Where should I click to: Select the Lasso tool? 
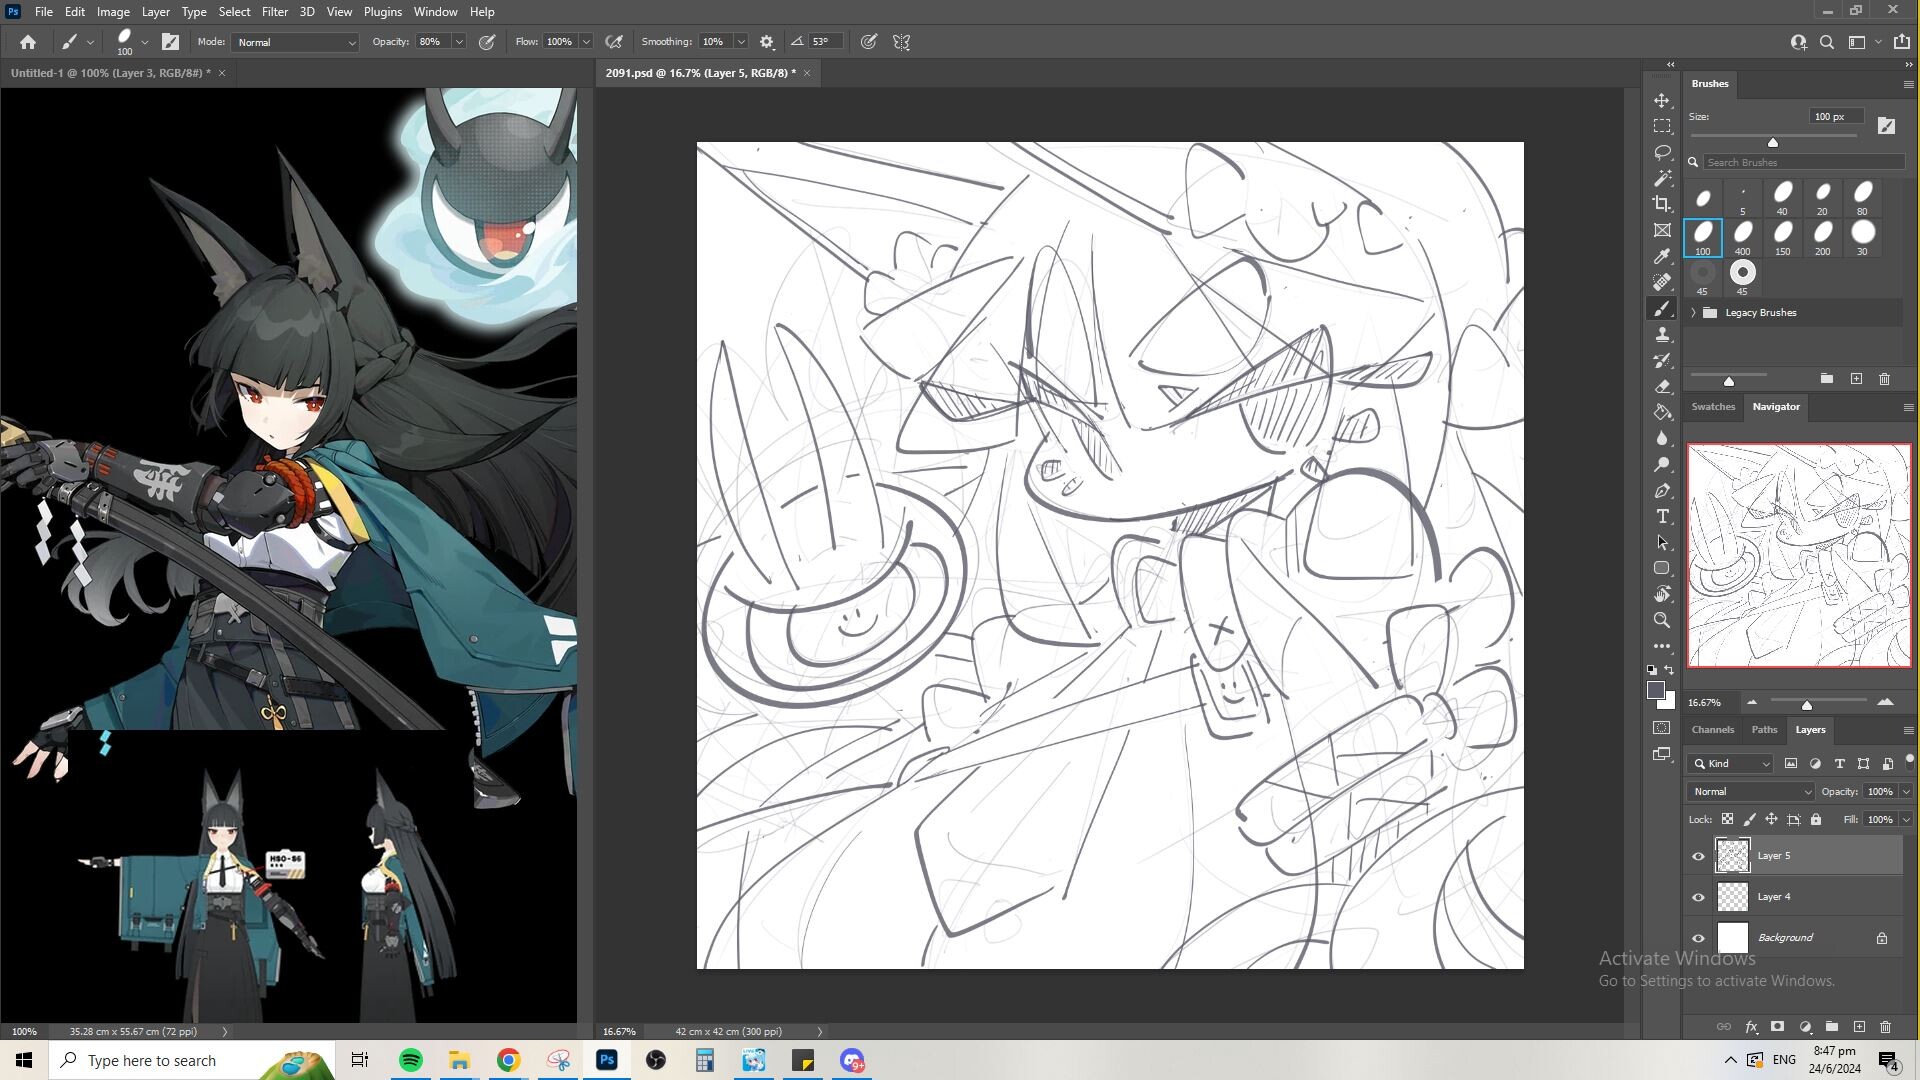click(1662, 152)
